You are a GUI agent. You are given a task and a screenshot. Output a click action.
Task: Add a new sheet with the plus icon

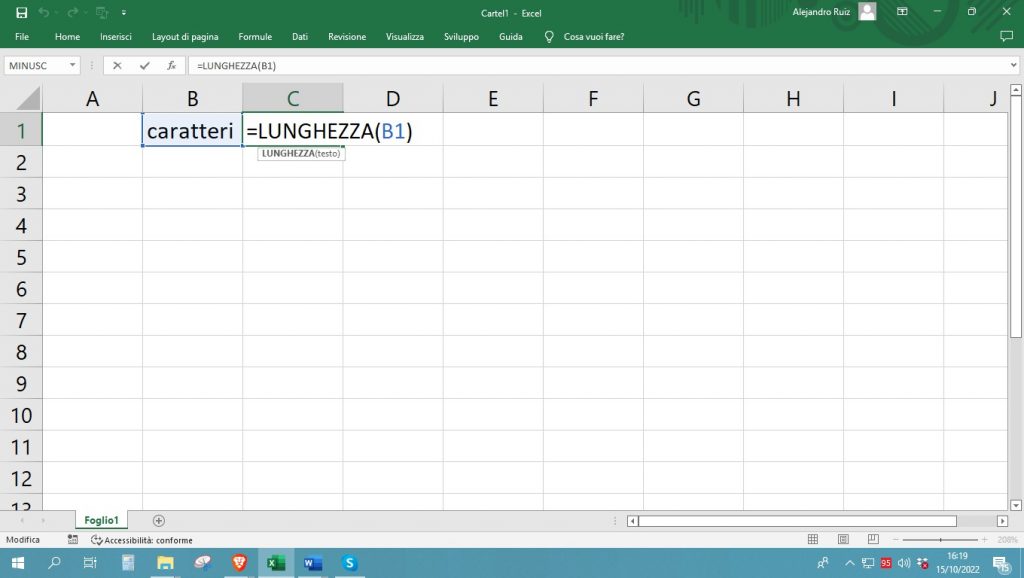[x=158, y=520]
